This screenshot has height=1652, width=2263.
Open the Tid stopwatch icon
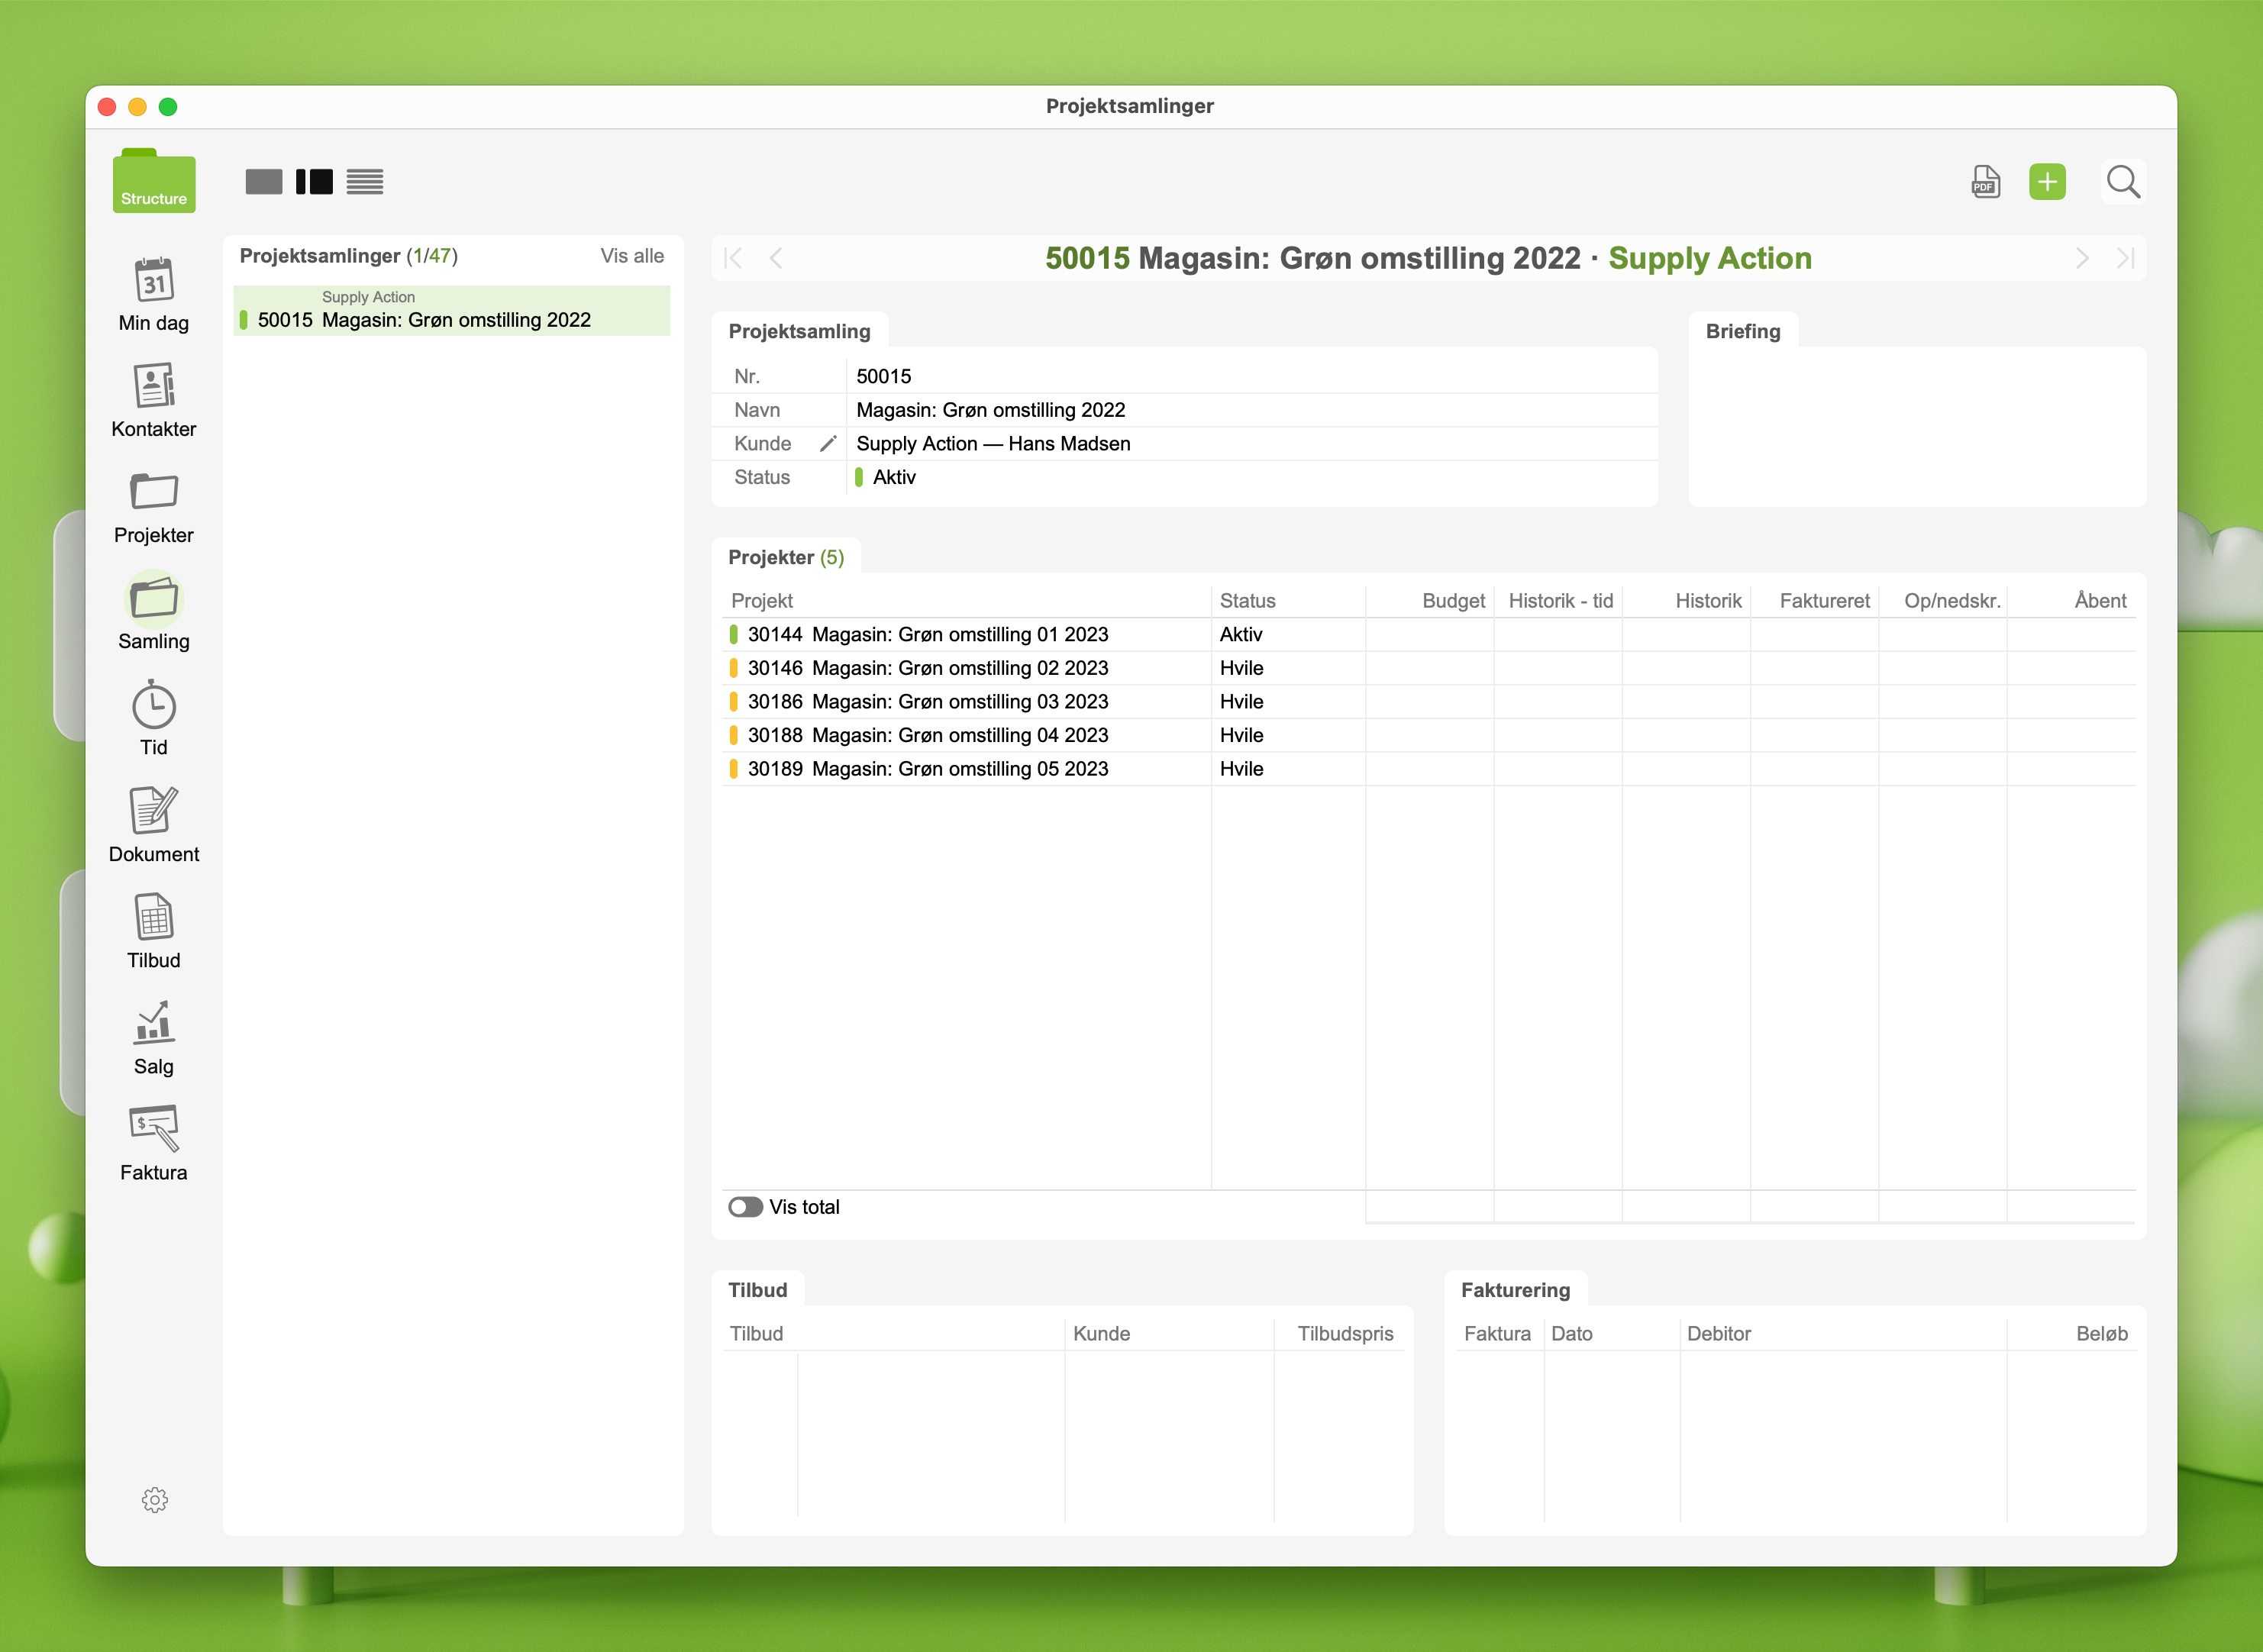(154, 705)
